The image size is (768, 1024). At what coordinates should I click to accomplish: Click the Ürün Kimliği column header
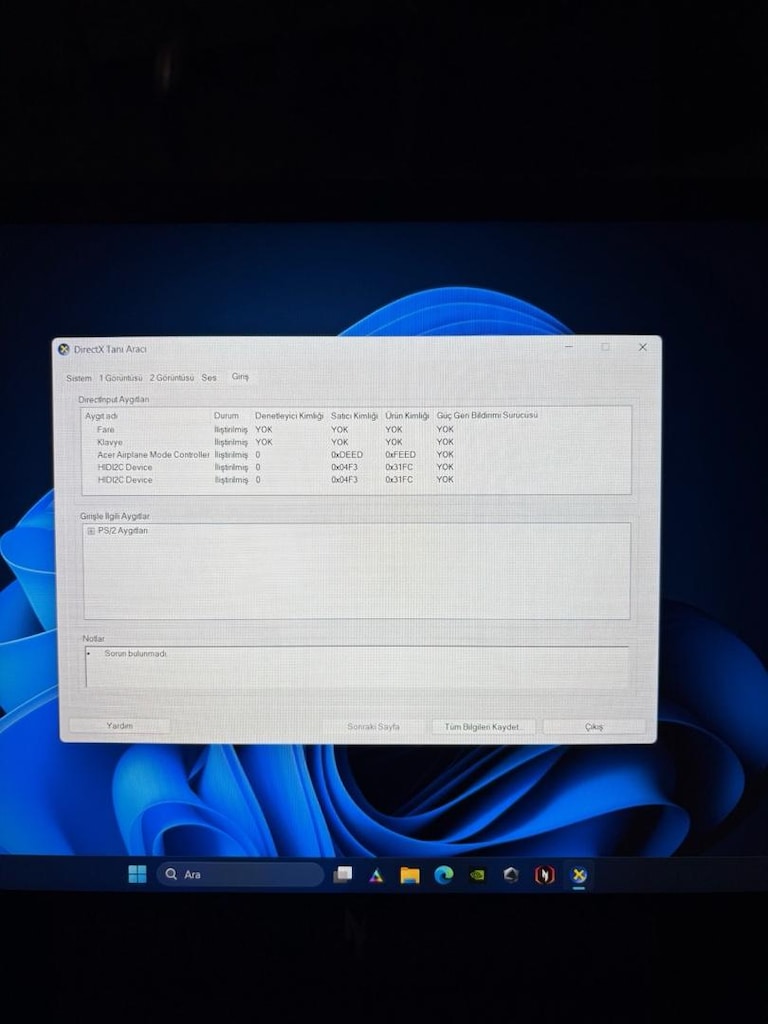click(x=407, y=415)
